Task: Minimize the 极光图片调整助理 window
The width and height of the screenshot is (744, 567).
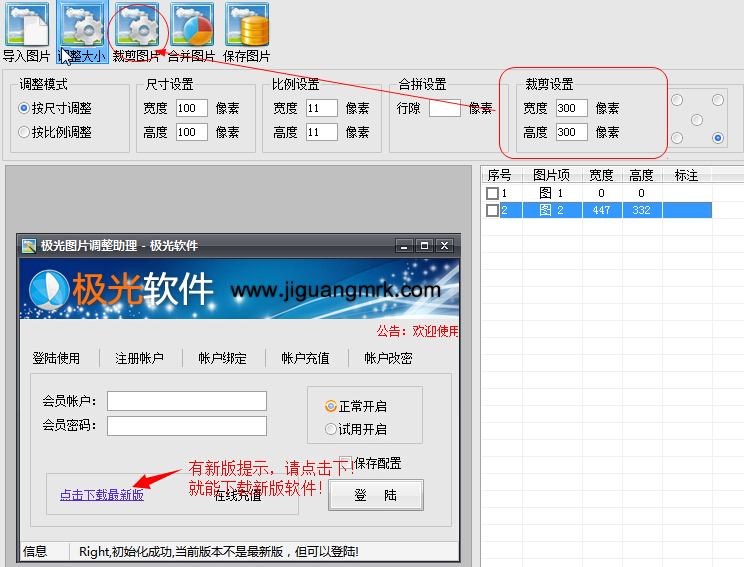Action: coord(404,246)
